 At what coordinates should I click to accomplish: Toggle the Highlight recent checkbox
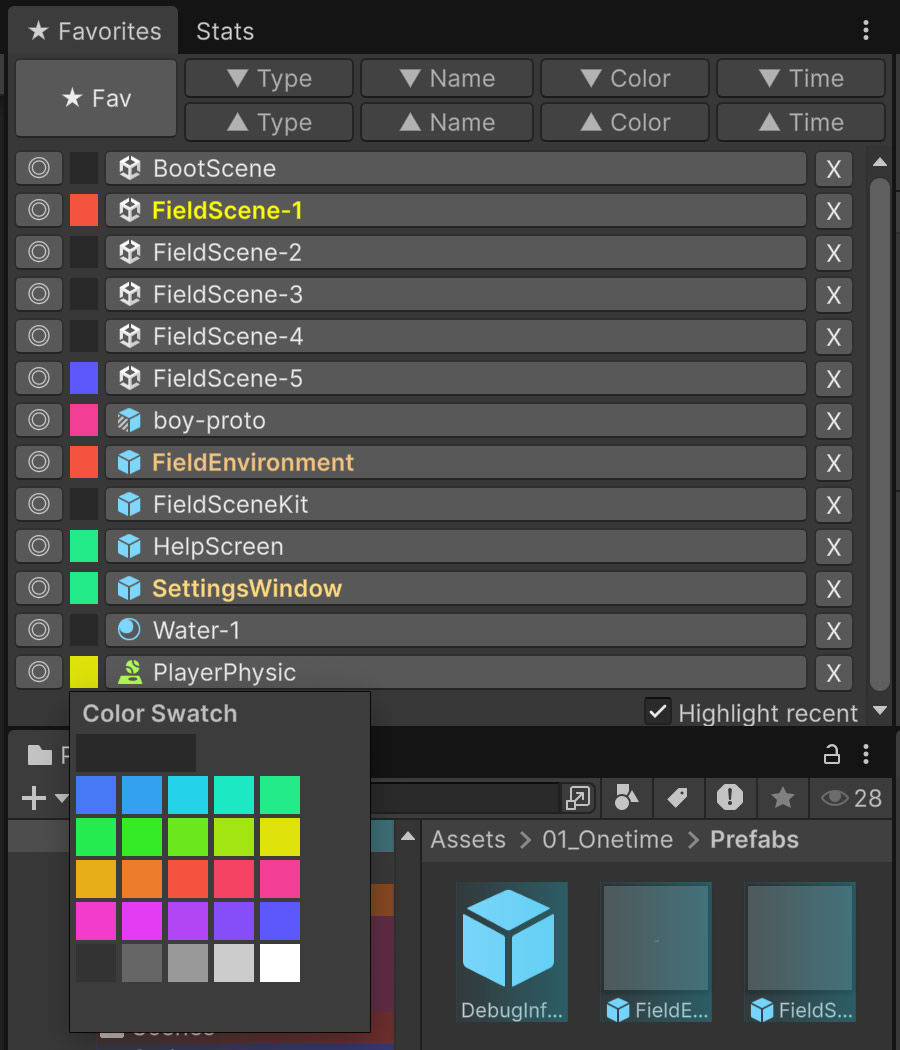(x=657, y=712)
